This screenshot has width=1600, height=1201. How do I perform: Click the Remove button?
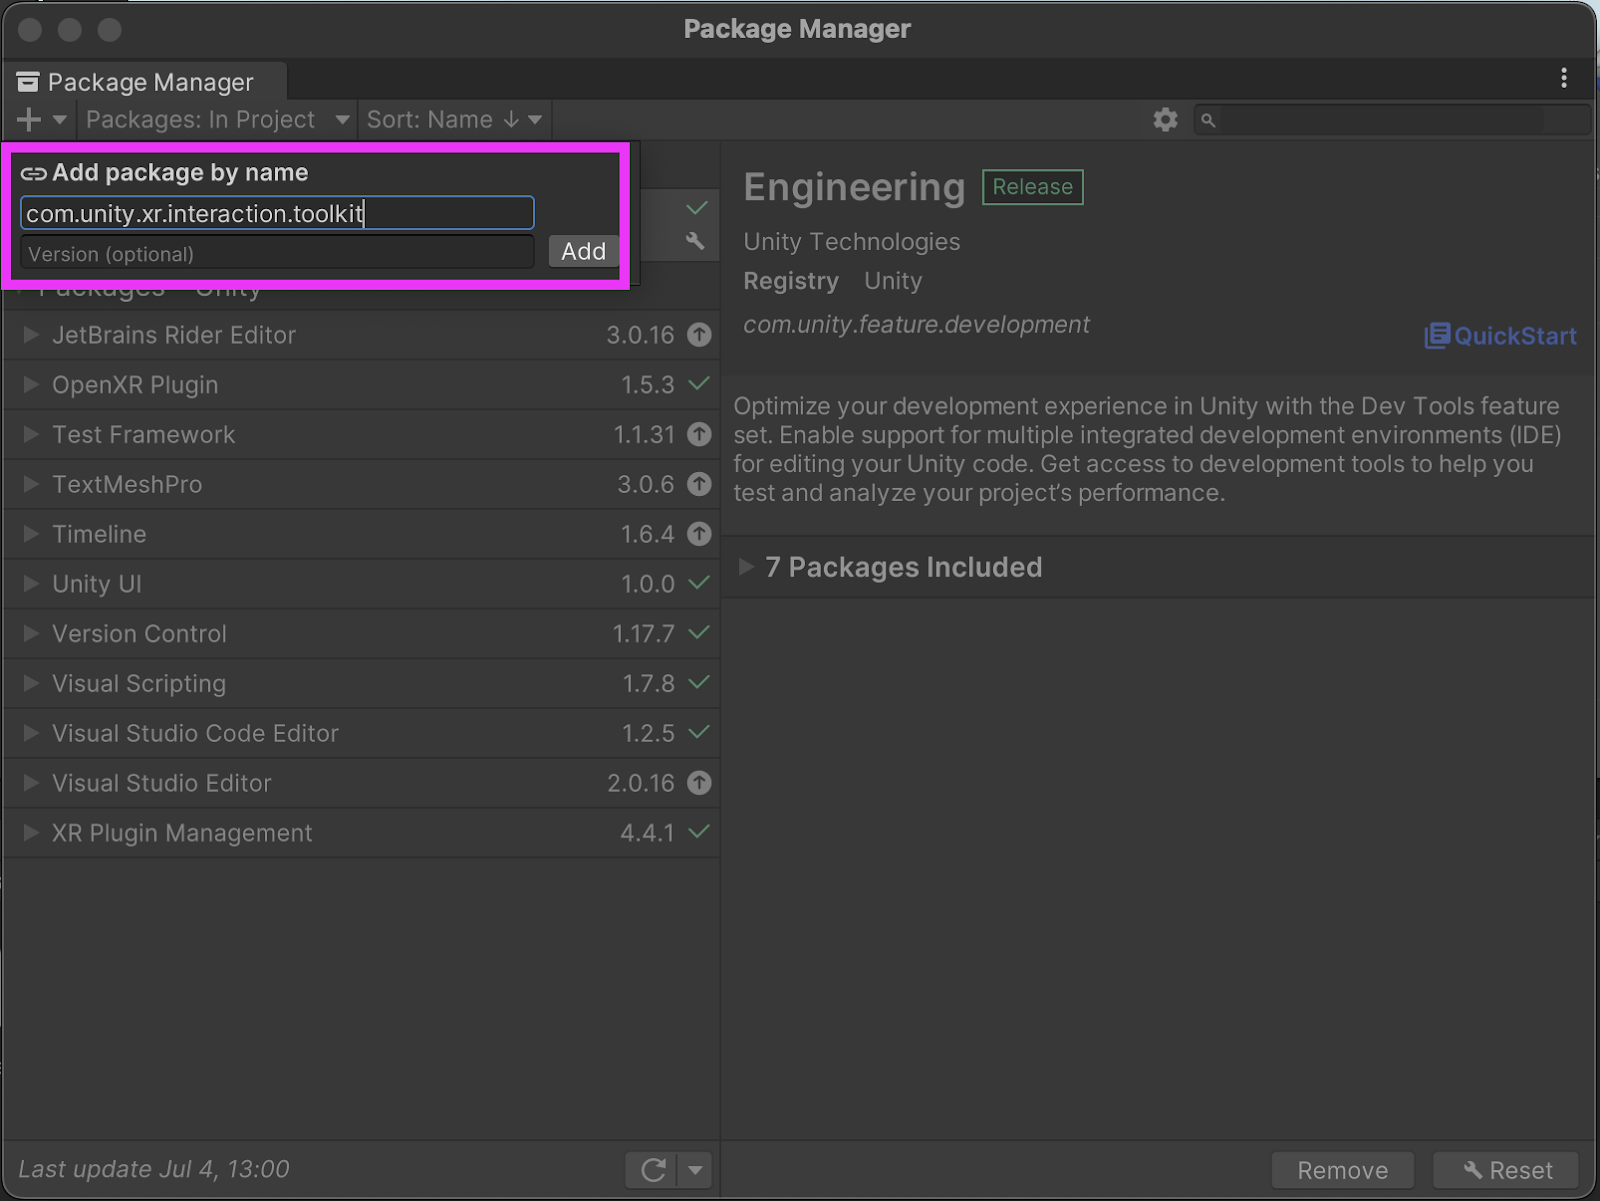point(1342,1170)
